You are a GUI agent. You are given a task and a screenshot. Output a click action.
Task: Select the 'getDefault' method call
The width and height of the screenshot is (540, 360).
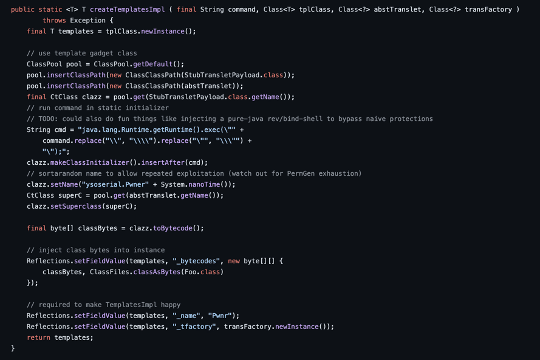(153, 64)
